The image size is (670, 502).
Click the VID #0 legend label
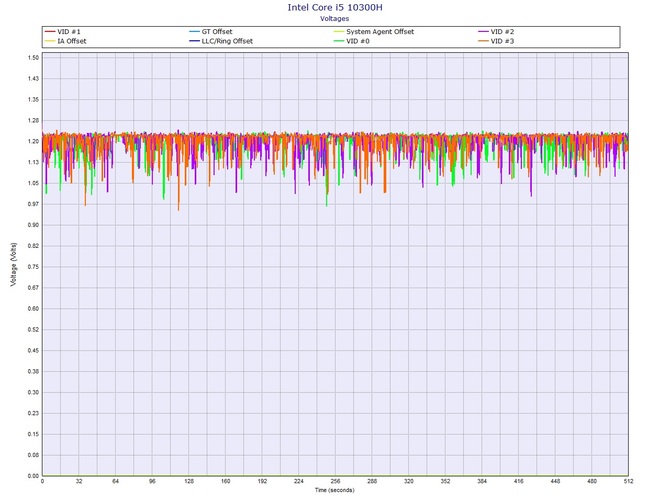point(358,41)
